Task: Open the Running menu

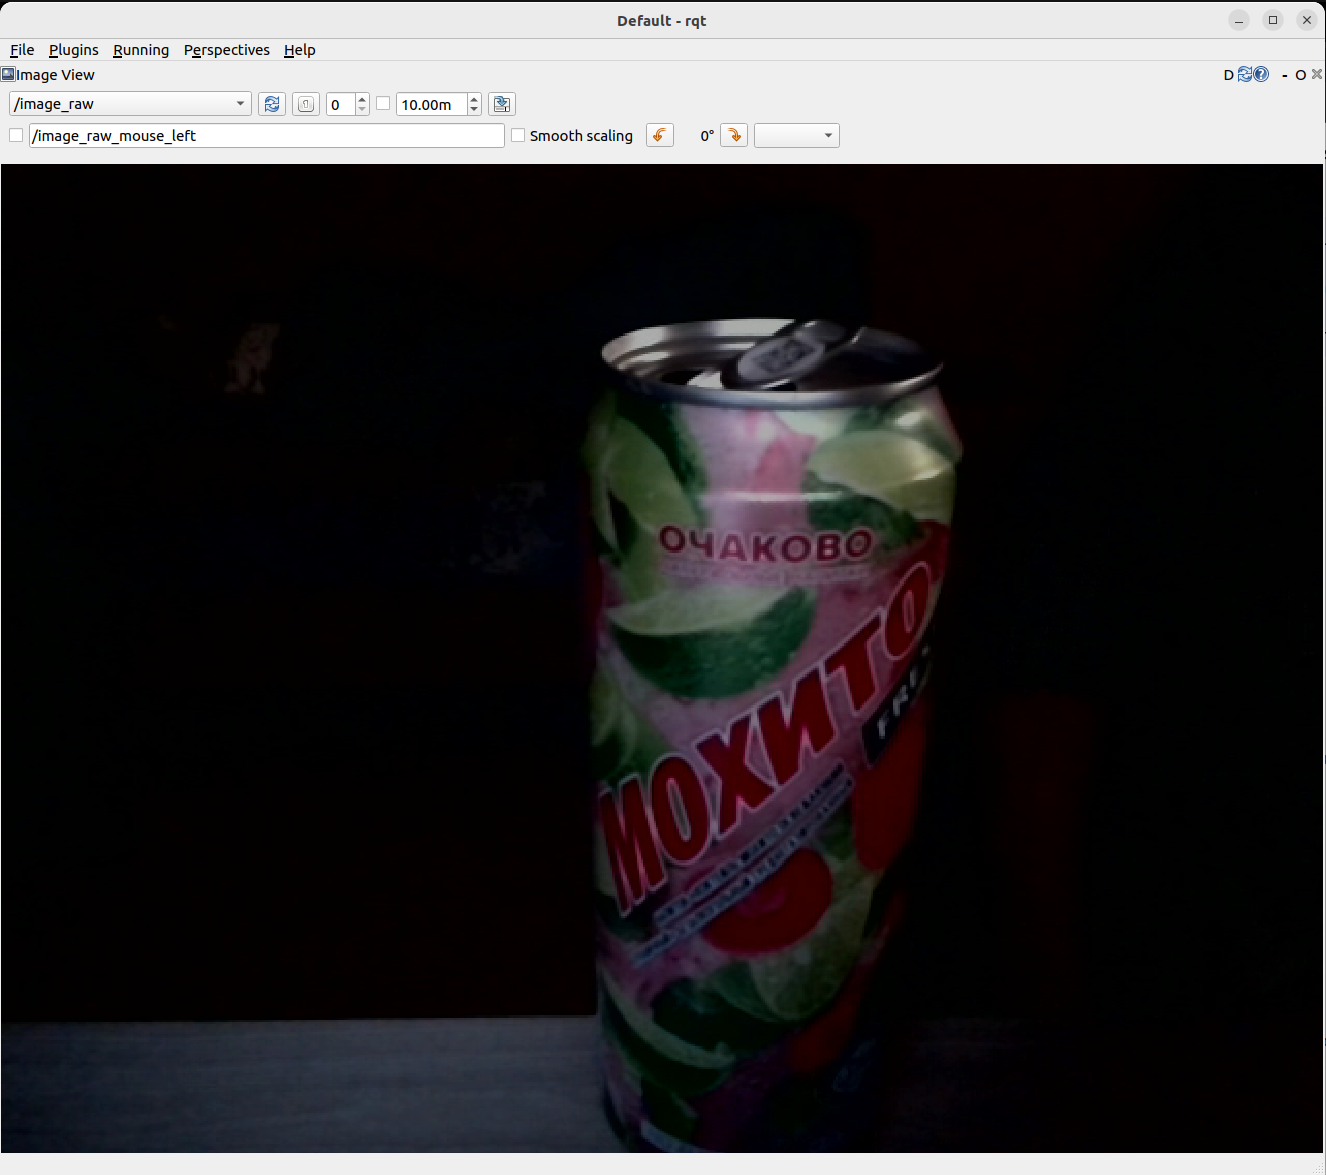Action: [141, 50]
